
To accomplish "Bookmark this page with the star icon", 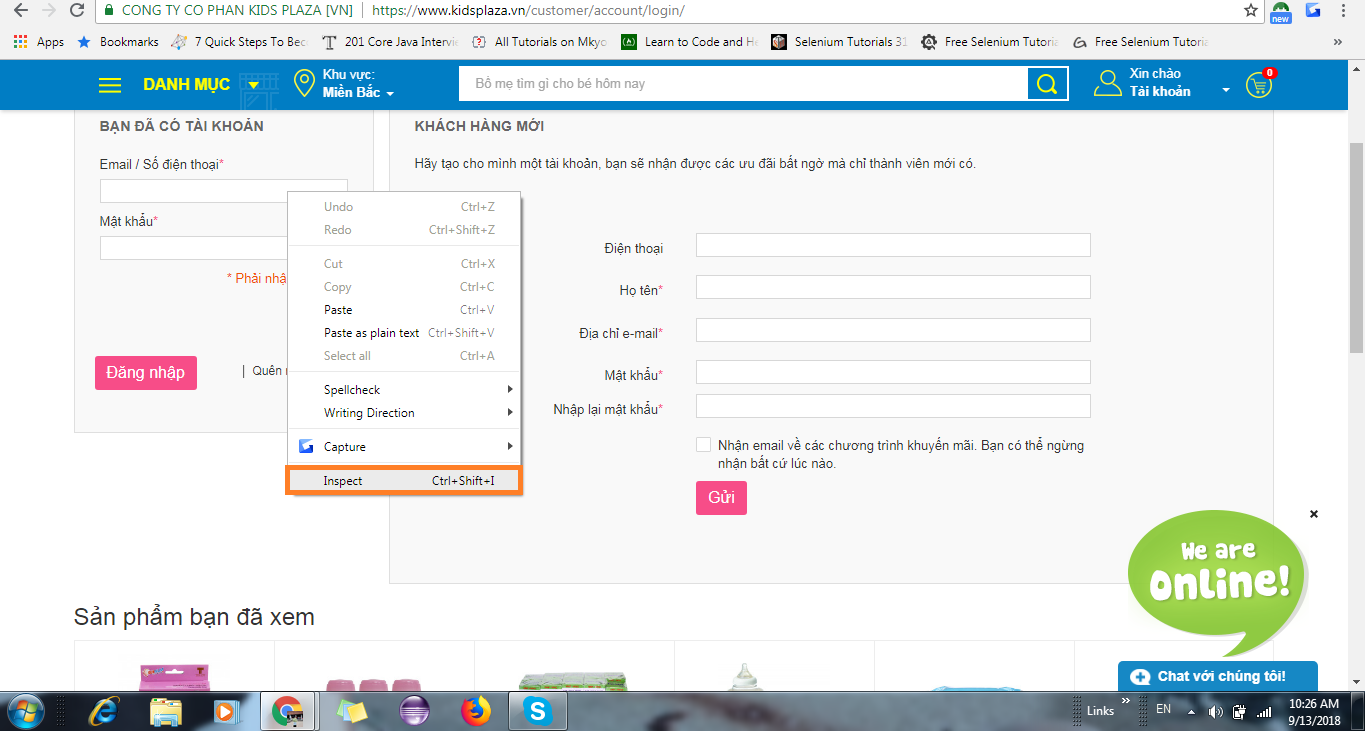I will click(1251, 10).
